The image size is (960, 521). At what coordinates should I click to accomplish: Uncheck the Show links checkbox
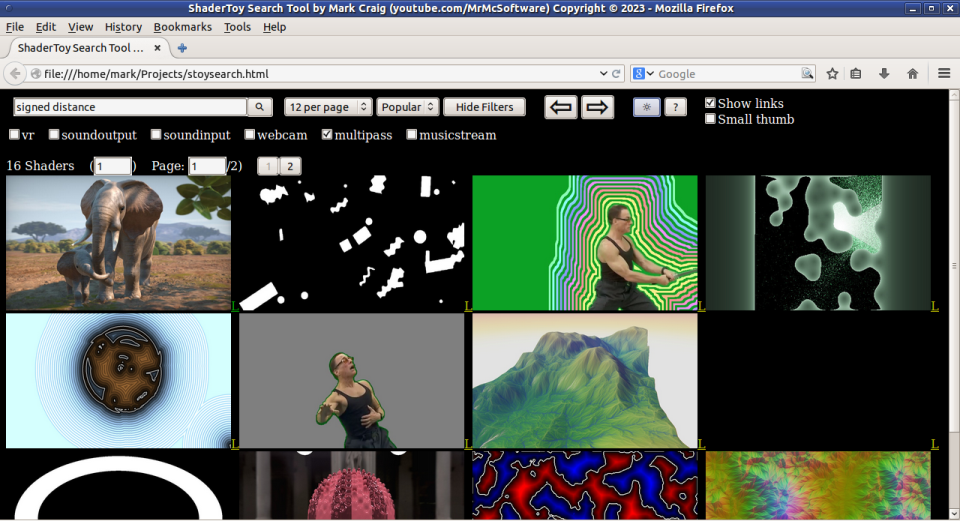tap(710, 103)
